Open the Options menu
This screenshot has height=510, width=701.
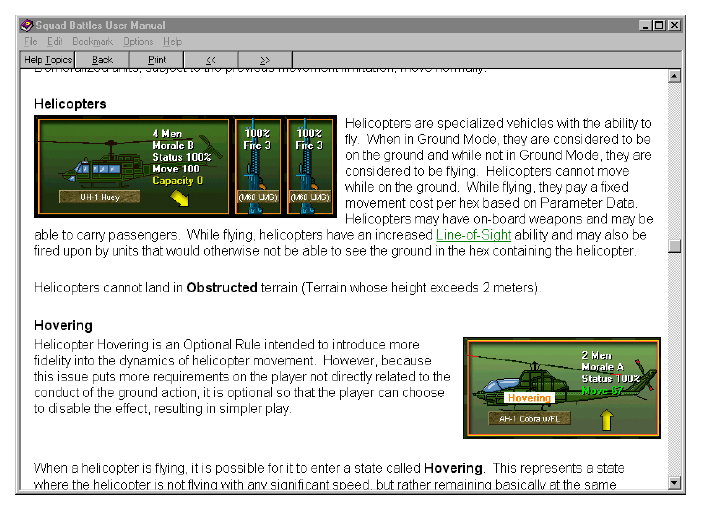(138, 42)
